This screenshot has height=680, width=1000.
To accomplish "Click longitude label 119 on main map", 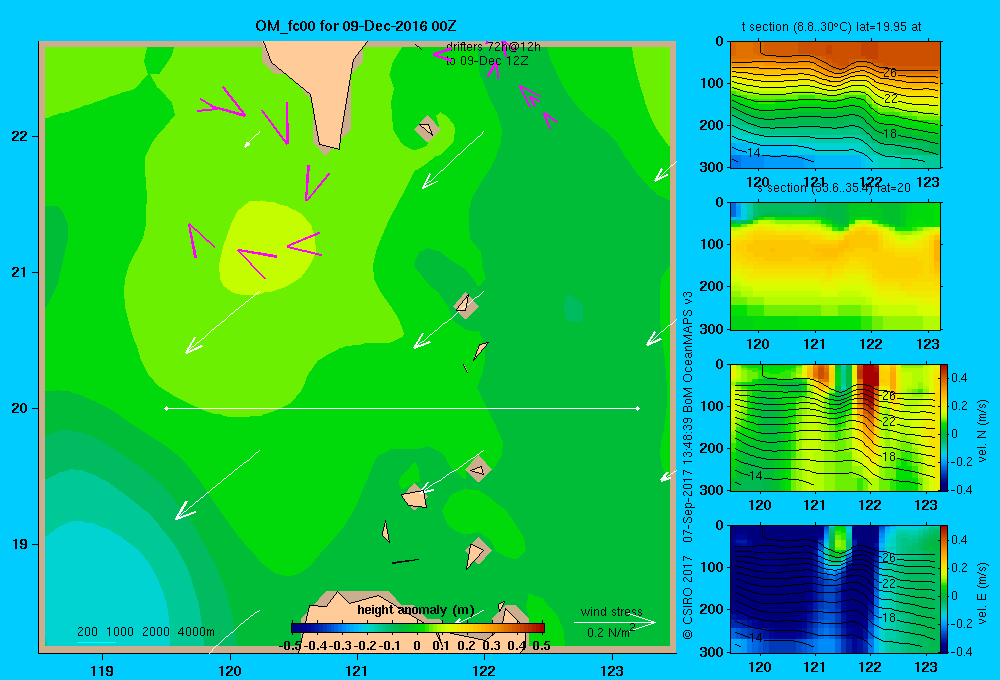I will tap(102, 670).
